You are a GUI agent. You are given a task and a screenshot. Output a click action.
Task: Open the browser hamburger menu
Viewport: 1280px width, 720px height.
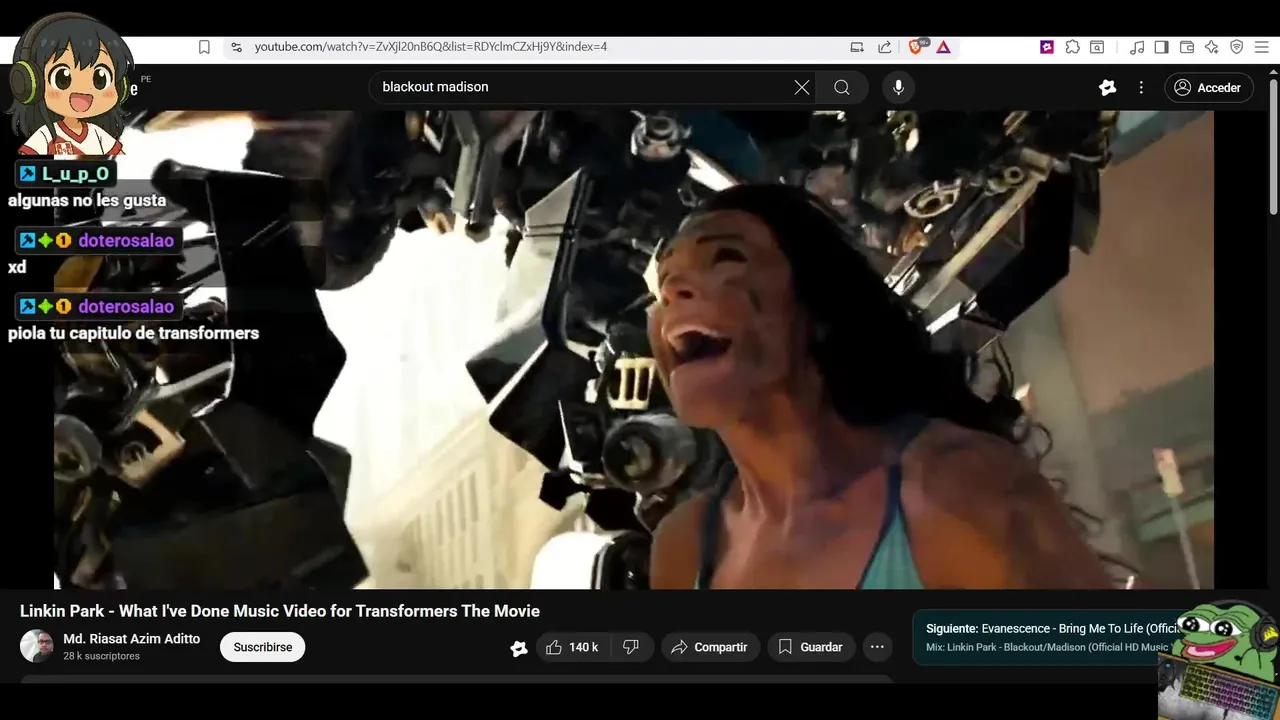1262,47
